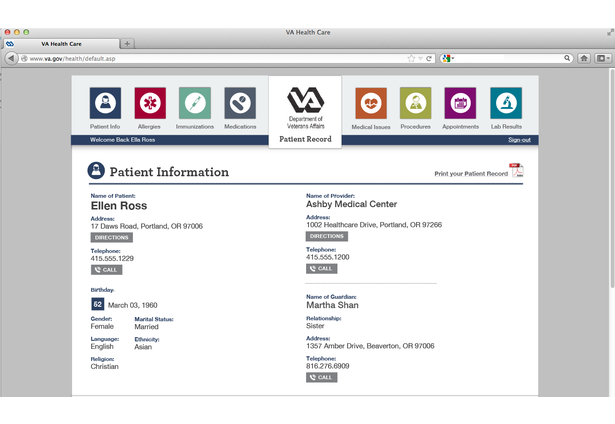Open the Procedures doctor icon
Viewport: 615px width, 424px height.
click(415, 103)
